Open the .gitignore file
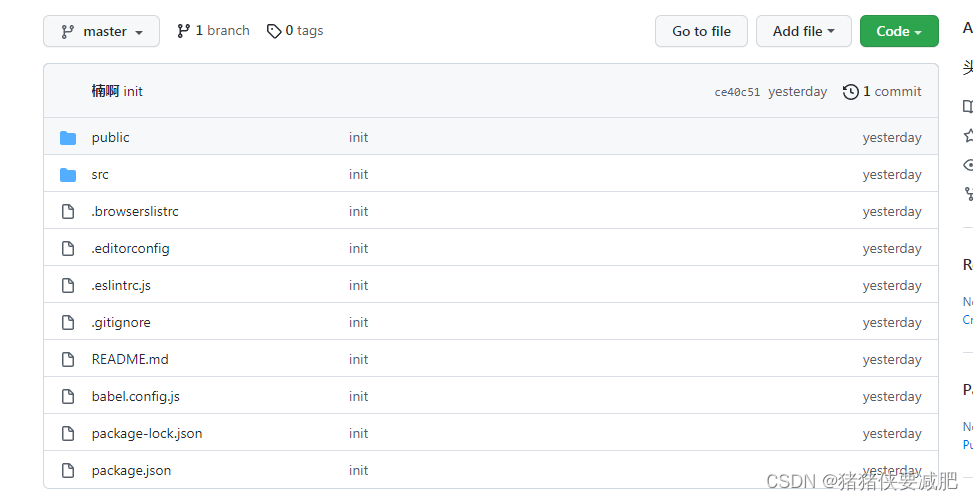This screenshot has width=973, height=500. (x=121, y=323)
